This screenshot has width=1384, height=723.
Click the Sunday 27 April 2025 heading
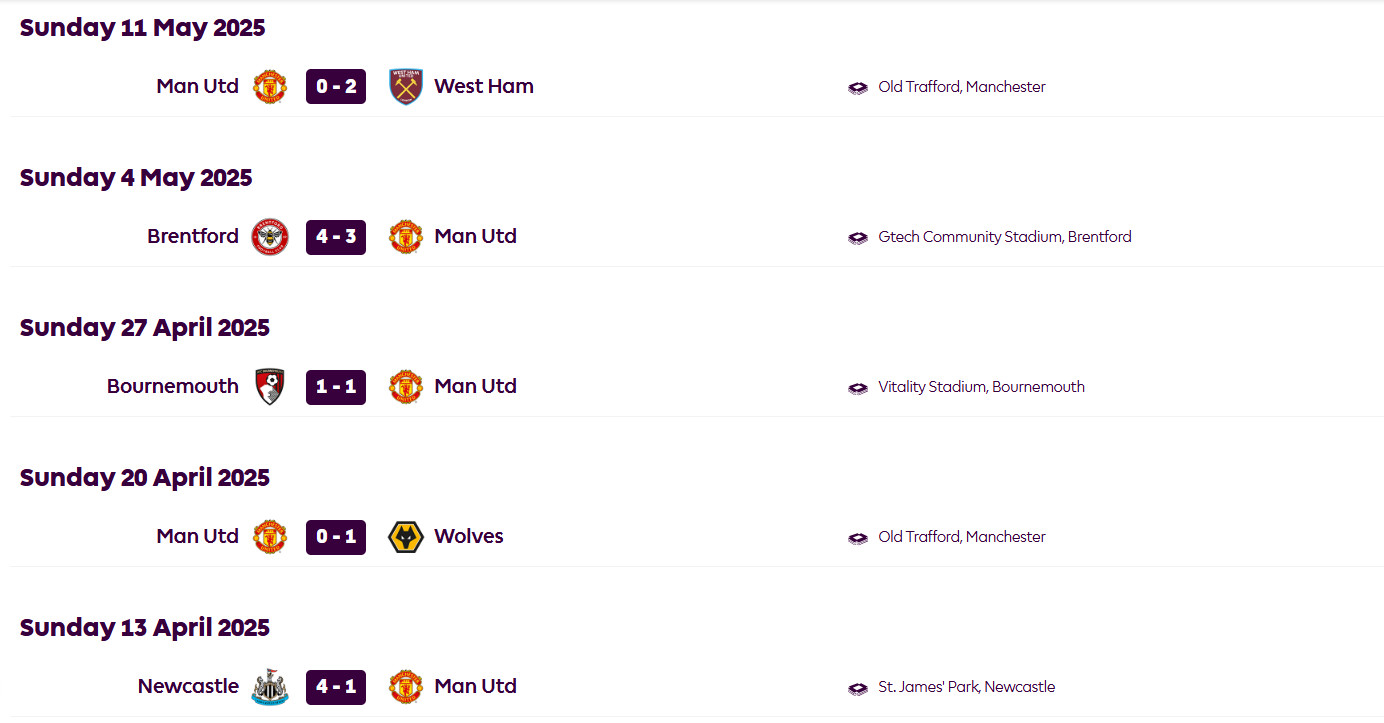(145, 328)
